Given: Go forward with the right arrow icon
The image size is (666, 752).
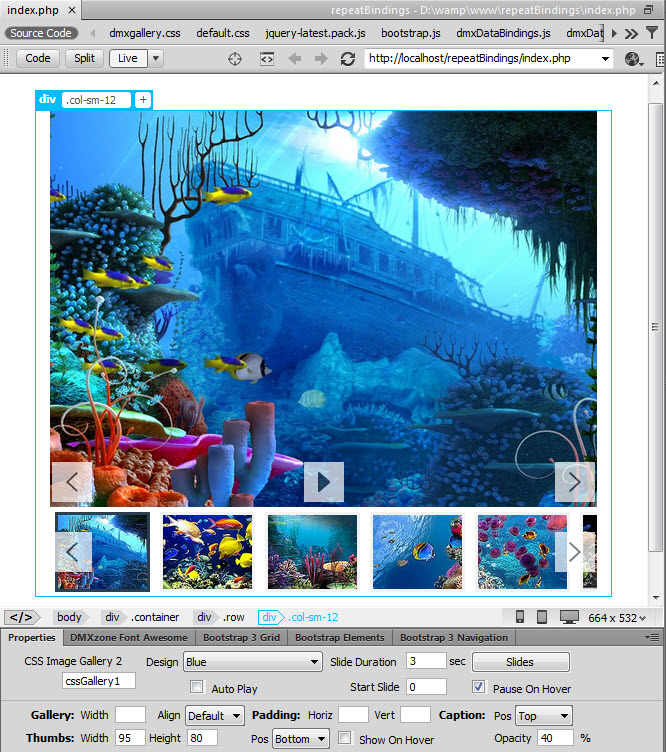Looking at the screenshot, I should pyautogui.click(x=321, y=59).
